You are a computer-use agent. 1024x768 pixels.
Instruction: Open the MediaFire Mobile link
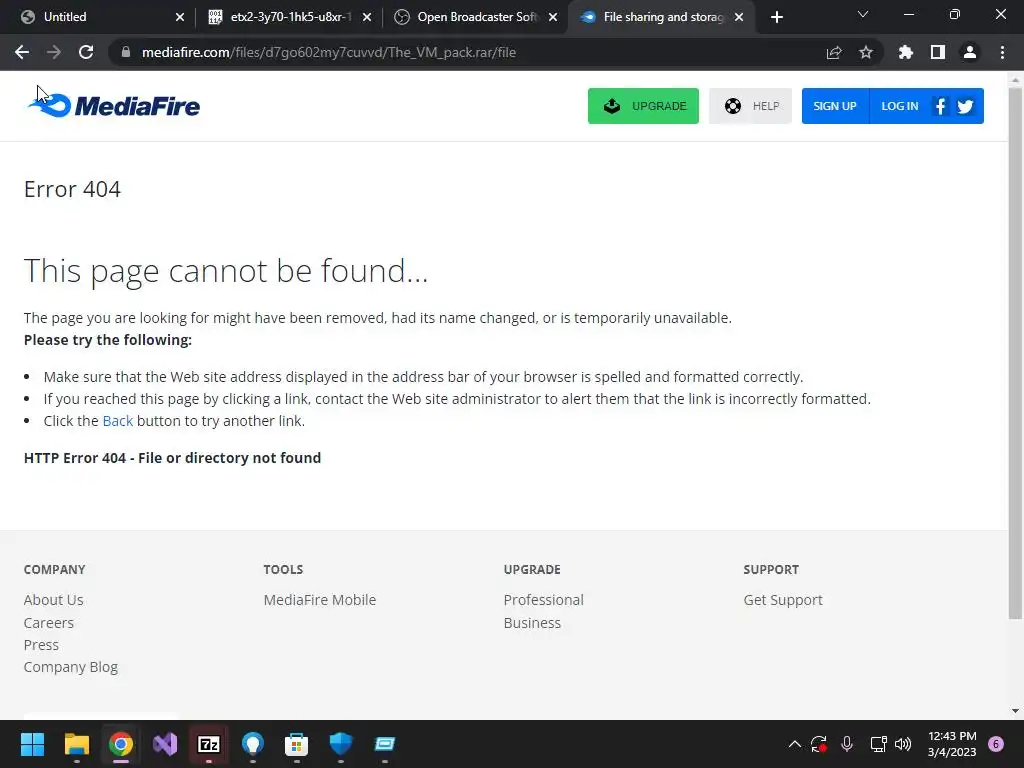click(x=319, y=600)
